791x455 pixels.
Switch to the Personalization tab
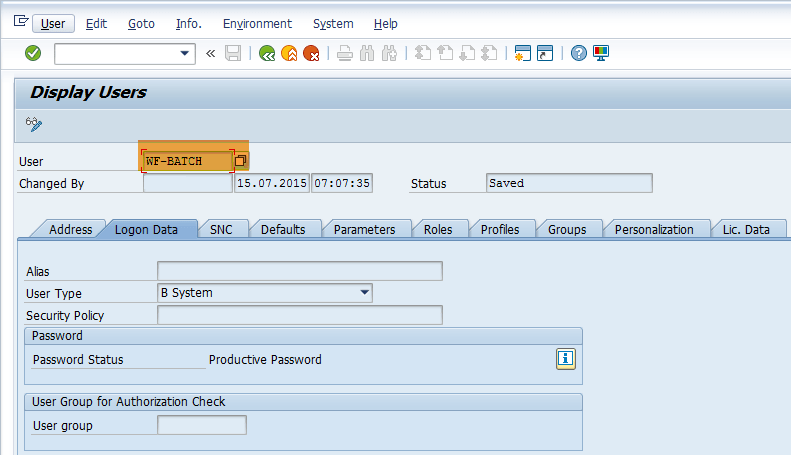click(x=654, y=230)
